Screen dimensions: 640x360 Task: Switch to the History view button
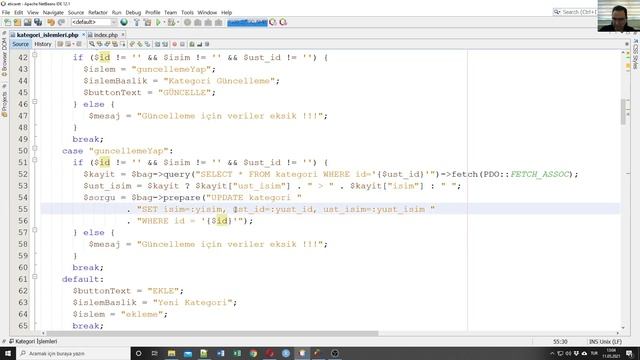coord(43,44)
